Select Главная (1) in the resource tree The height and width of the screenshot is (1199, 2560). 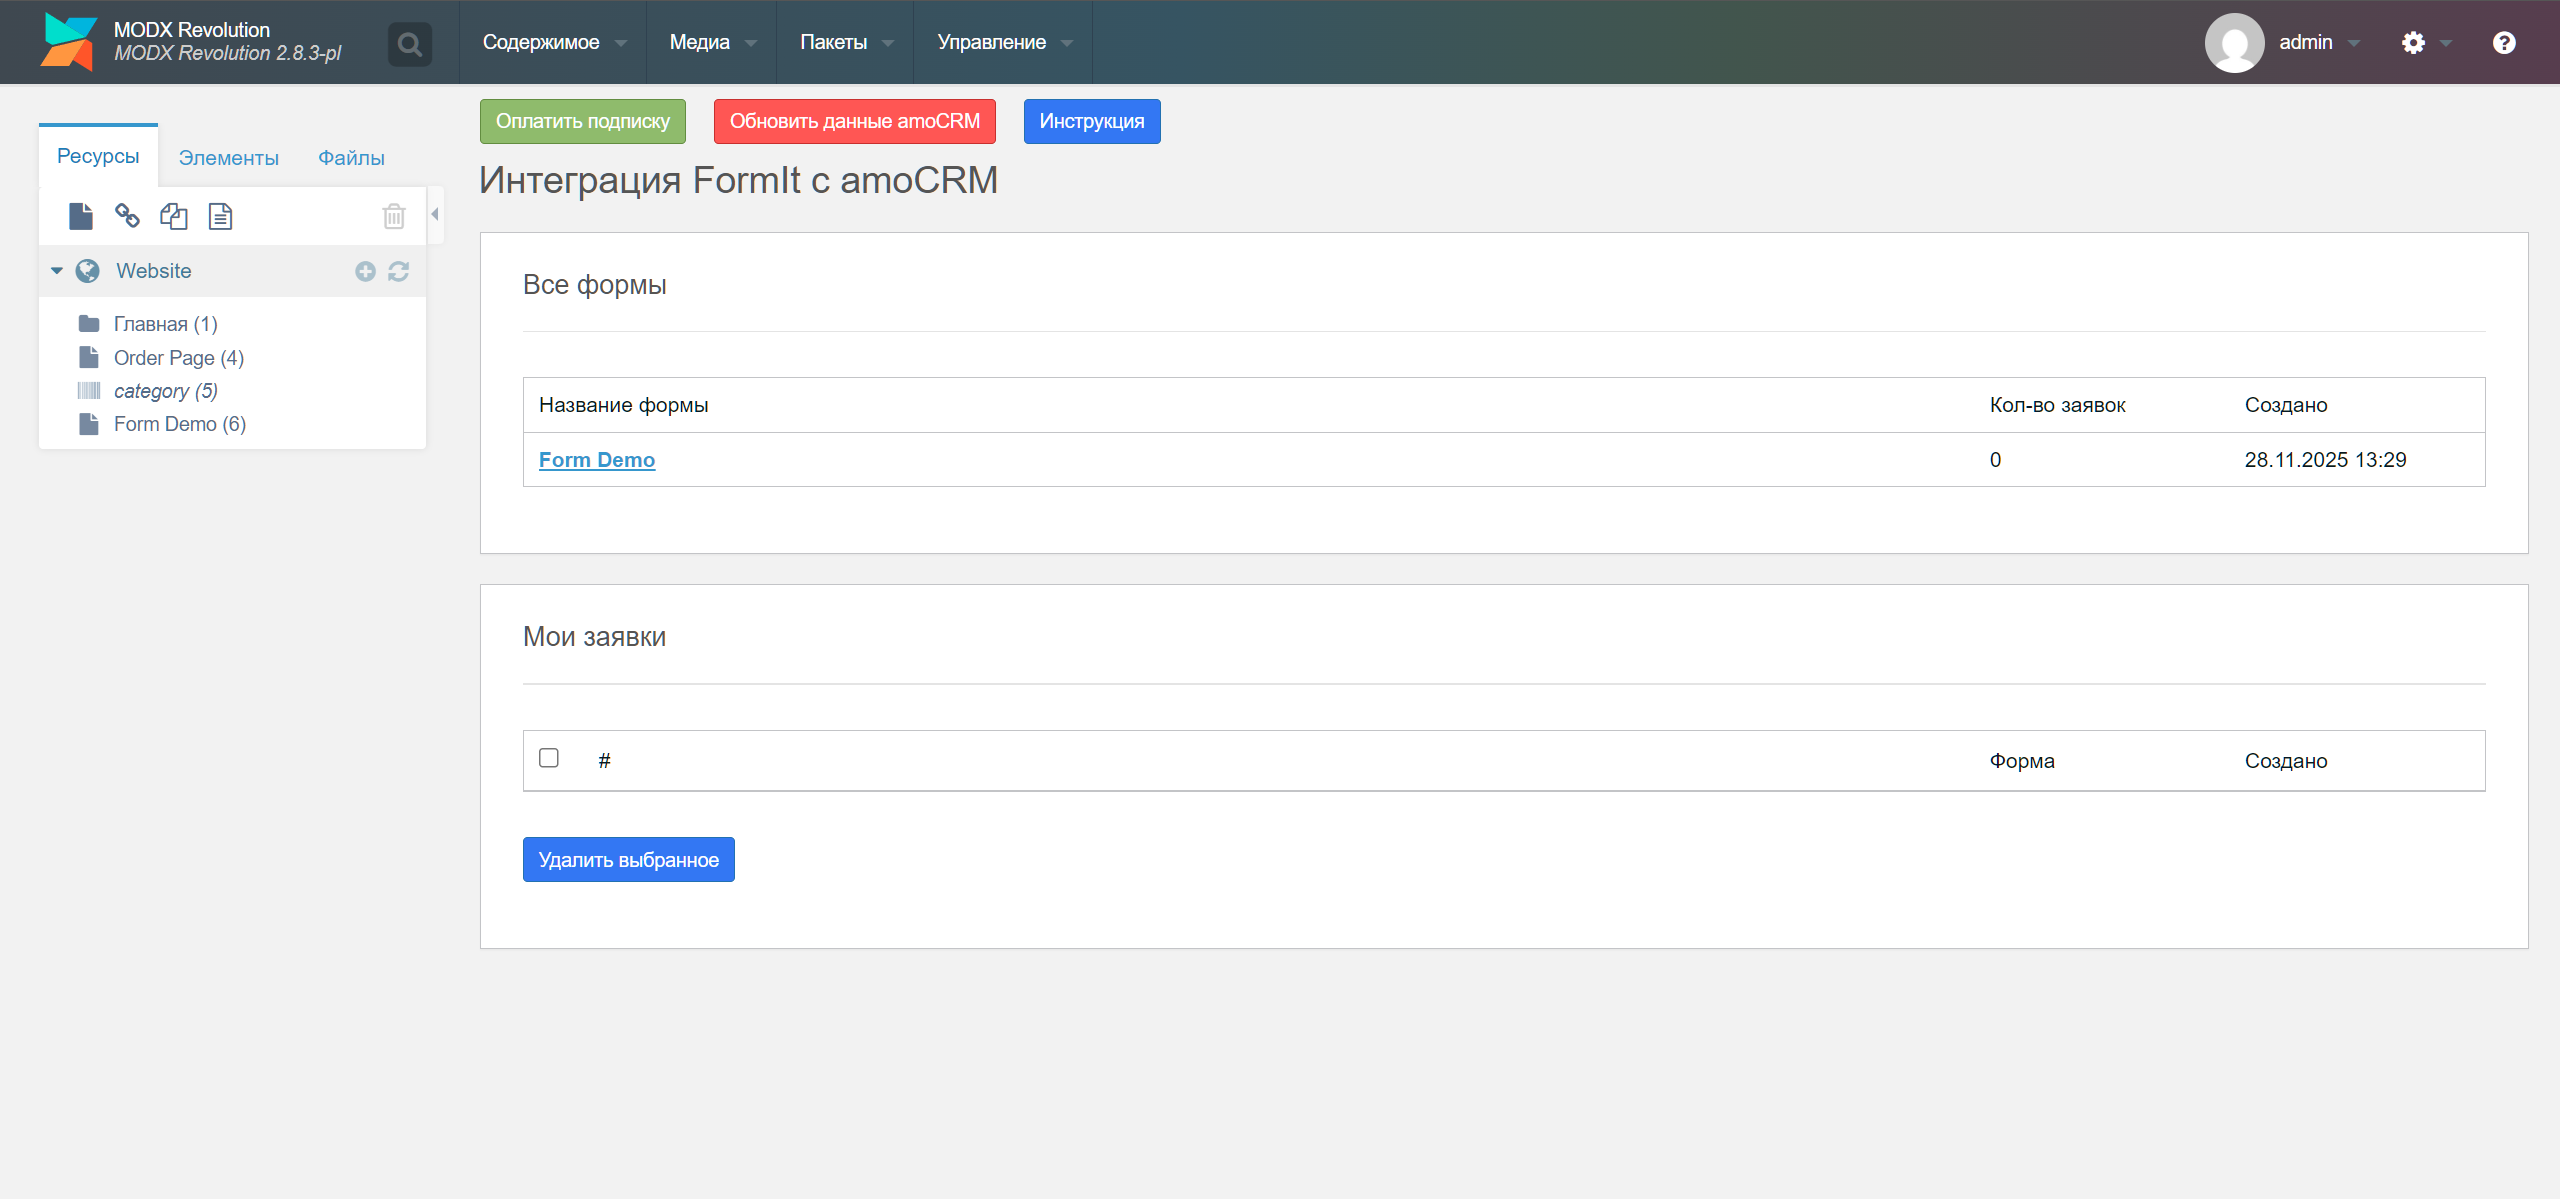(x=166, y=324)
